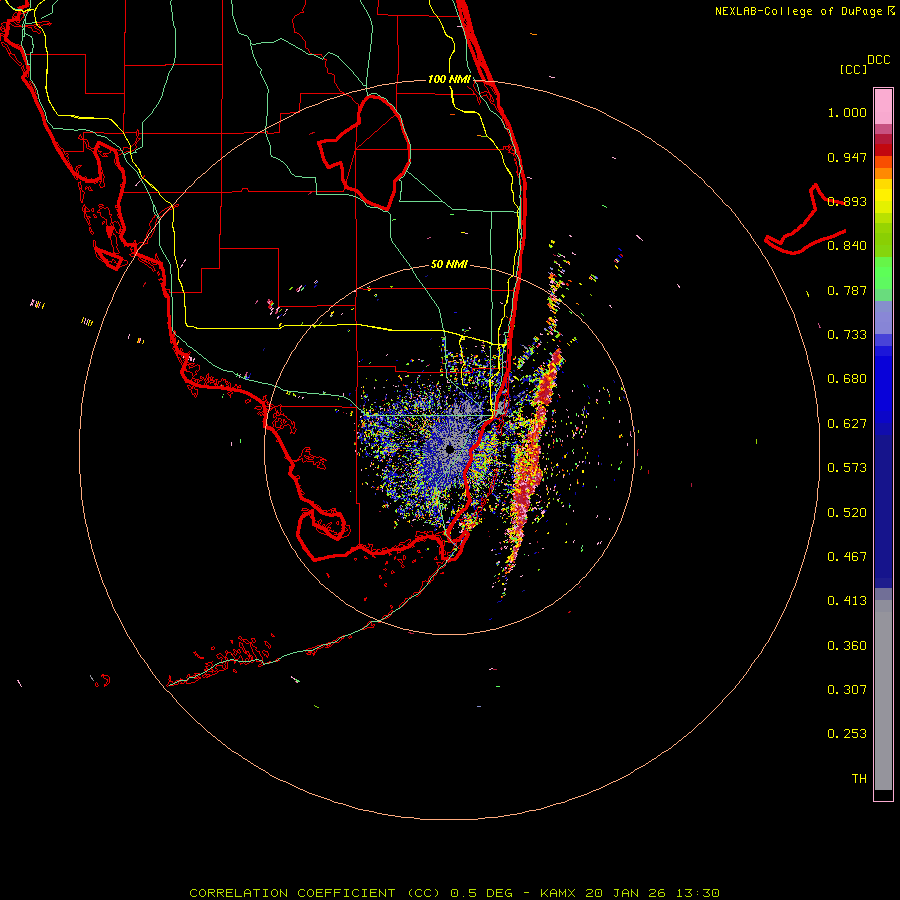Click the 100 NMI range ring label
This screenshot has width=900, height=900.
(x=449, y=79)
